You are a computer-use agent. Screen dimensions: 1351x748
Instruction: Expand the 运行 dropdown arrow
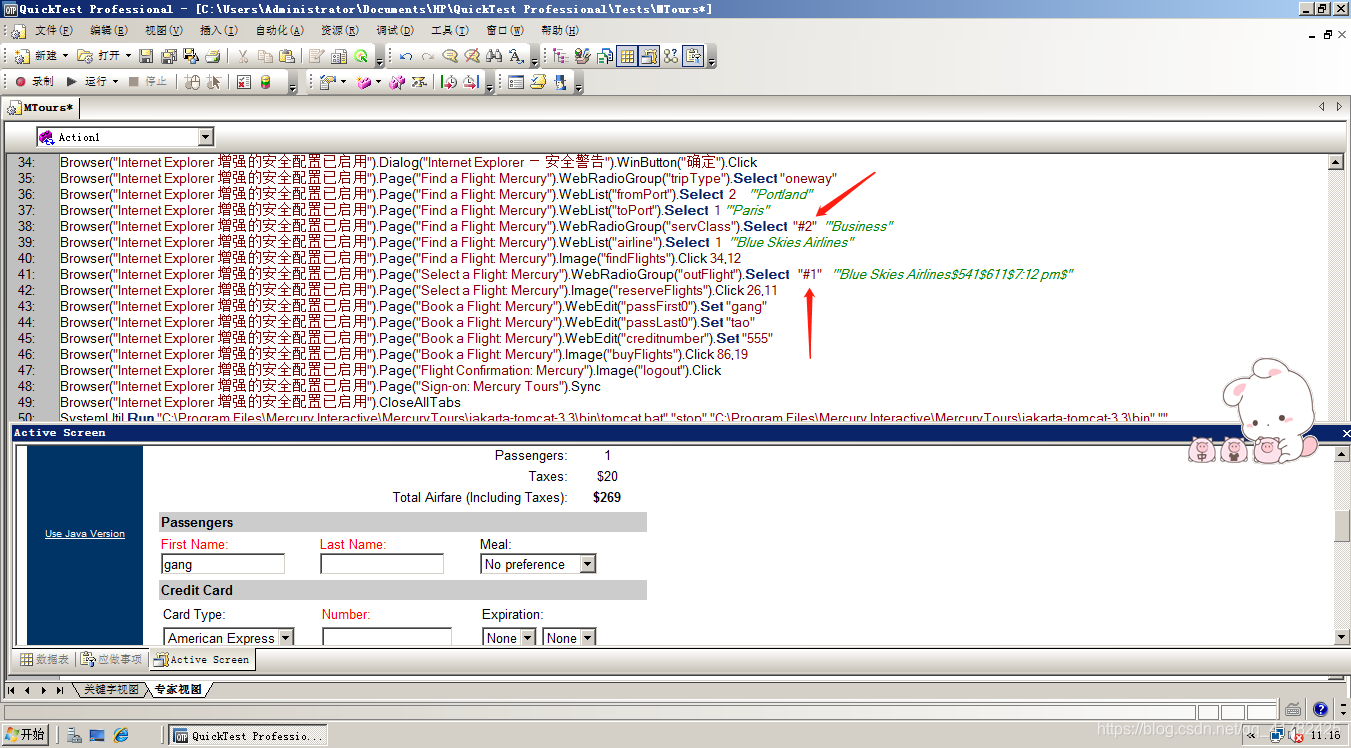[115, 82]
